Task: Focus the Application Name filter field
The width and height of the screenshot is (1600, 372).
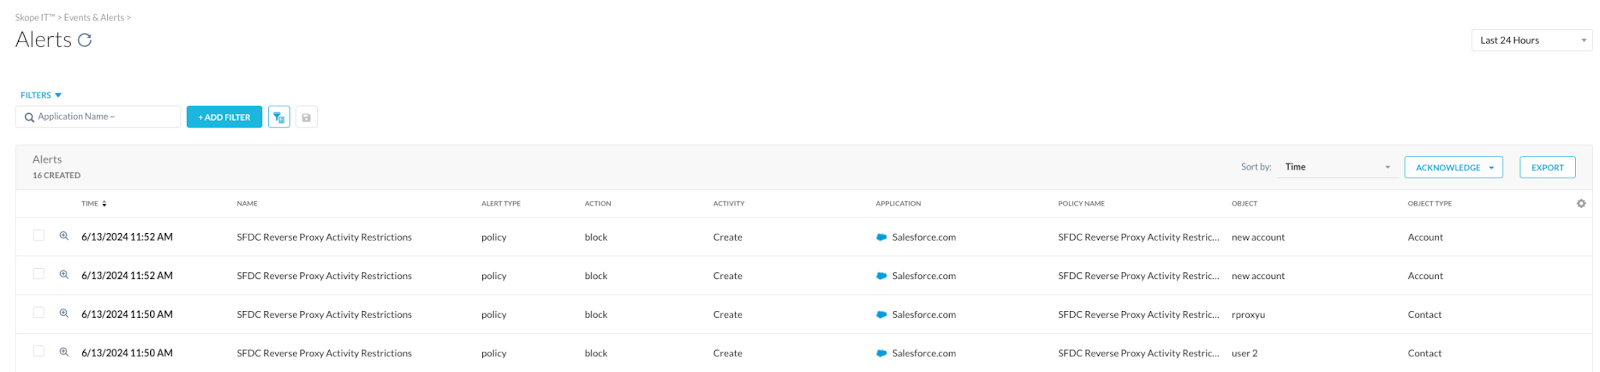Action: click(x=98, y=117)
